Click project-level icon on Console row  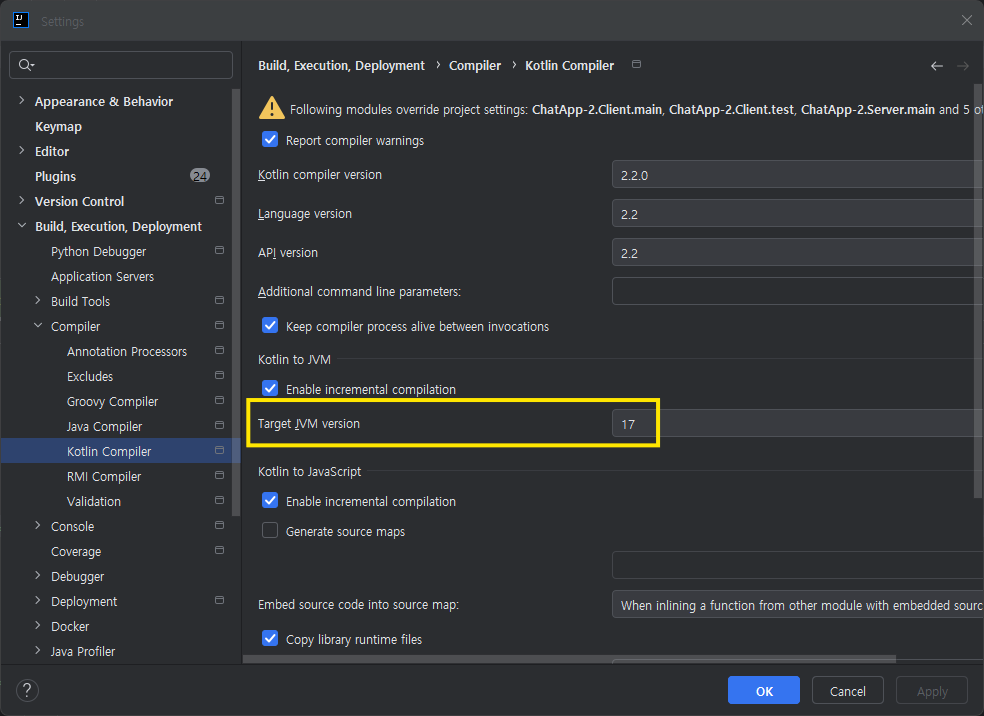point(219,525)
